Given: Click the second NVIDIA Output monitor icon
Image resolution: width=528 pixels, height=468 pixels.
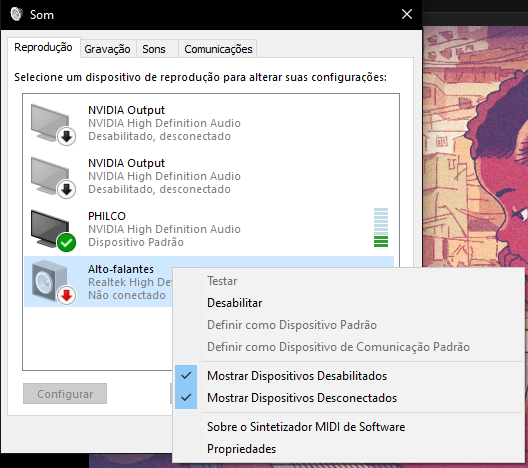Looking at the screenshot, I should (53, 177).
